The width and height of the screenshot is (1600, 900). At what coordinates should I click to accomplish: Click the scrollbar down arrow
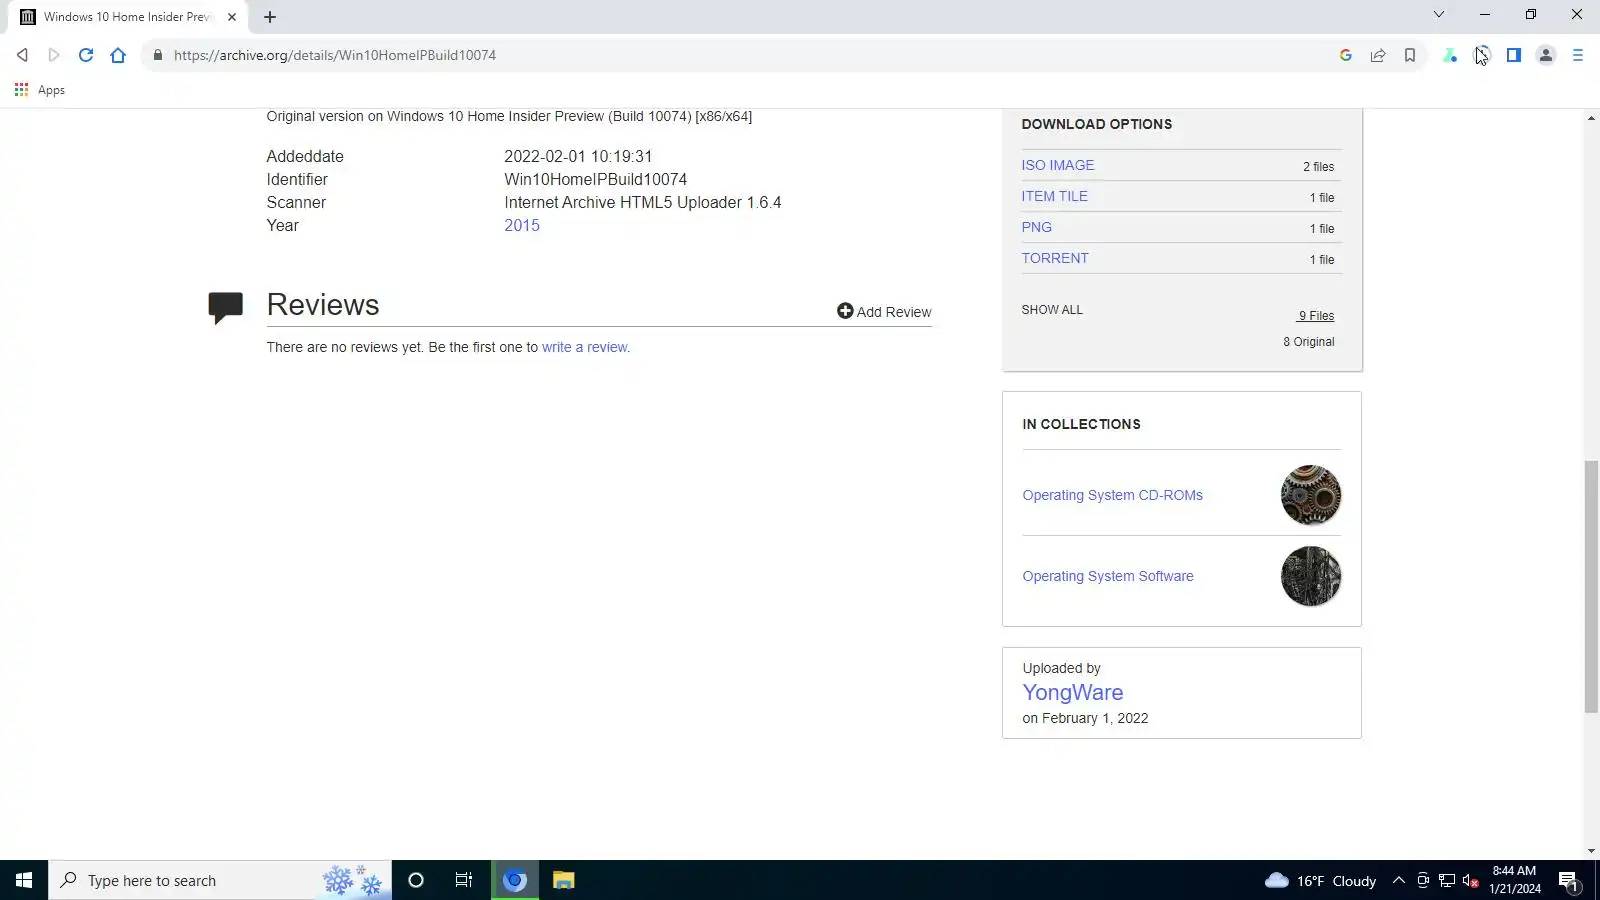pos(1591,851)
